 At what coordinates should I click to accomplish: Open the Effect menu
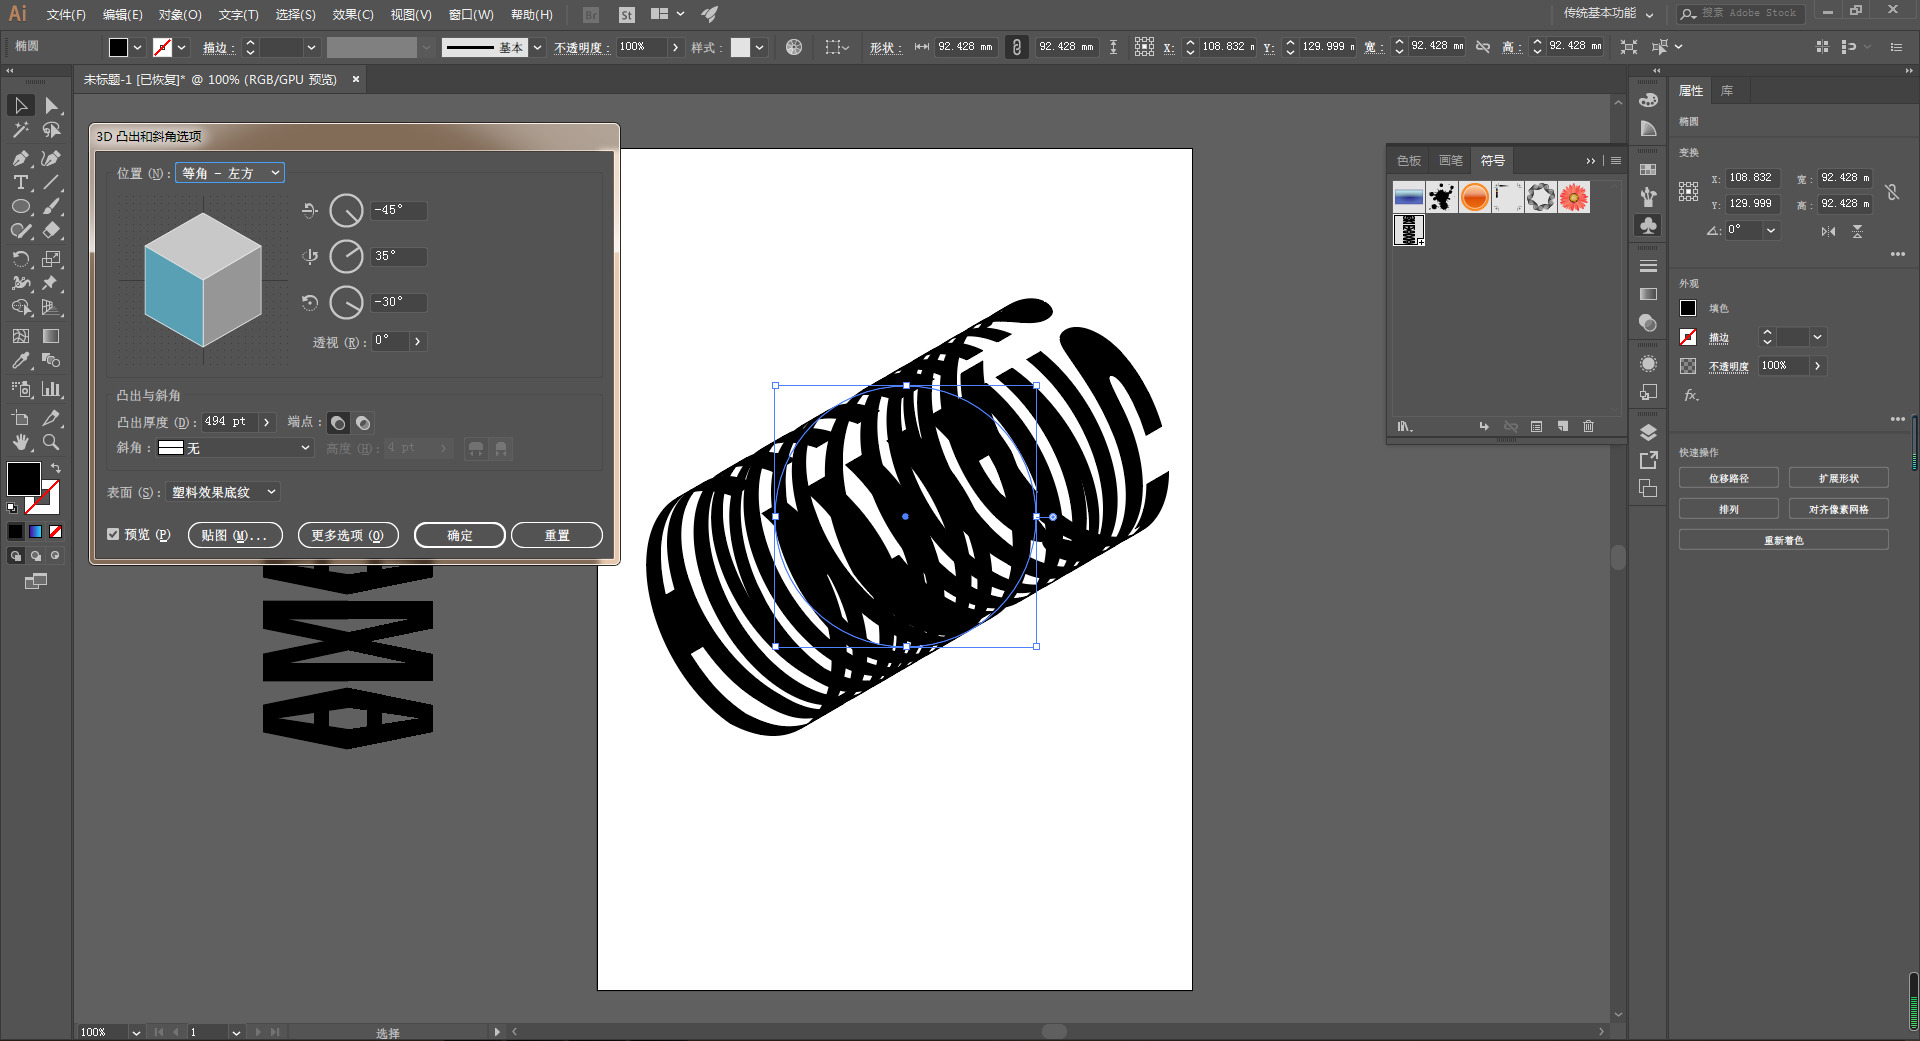pos(352,15)
